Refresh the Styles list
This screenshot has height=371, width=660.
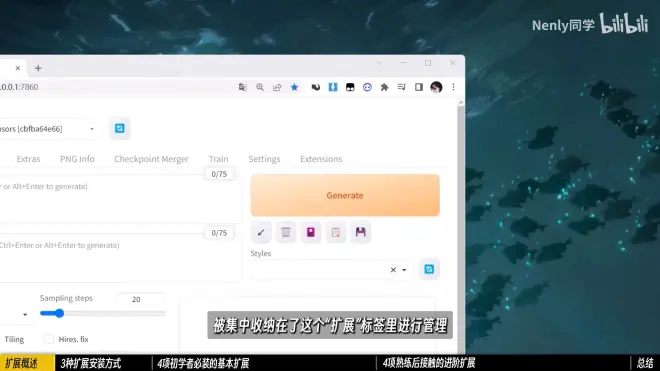(x=429, y=269)
